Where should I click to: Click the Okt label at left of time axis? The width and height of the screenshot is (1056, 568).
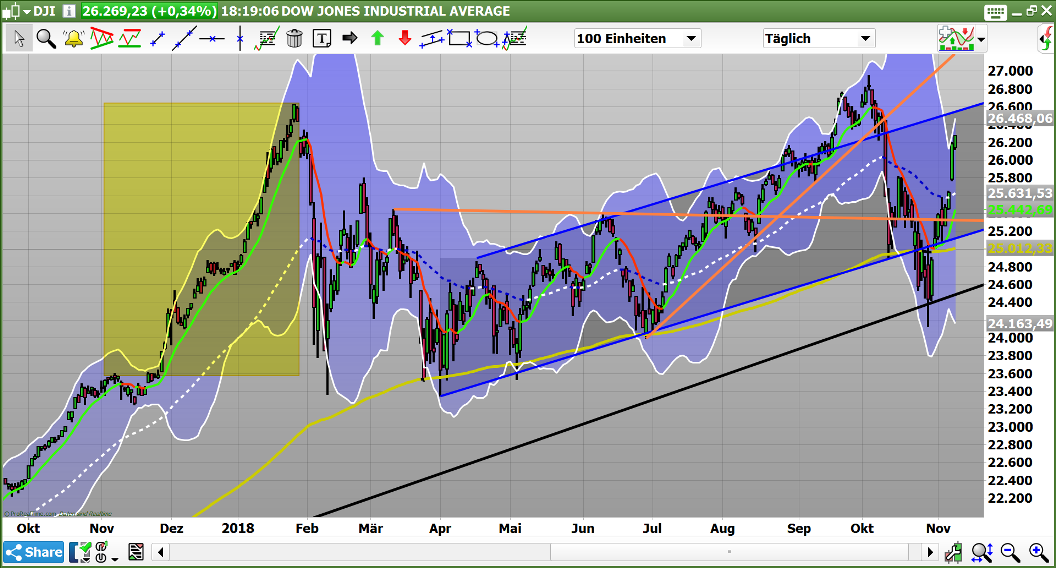(x=28, y=528)
